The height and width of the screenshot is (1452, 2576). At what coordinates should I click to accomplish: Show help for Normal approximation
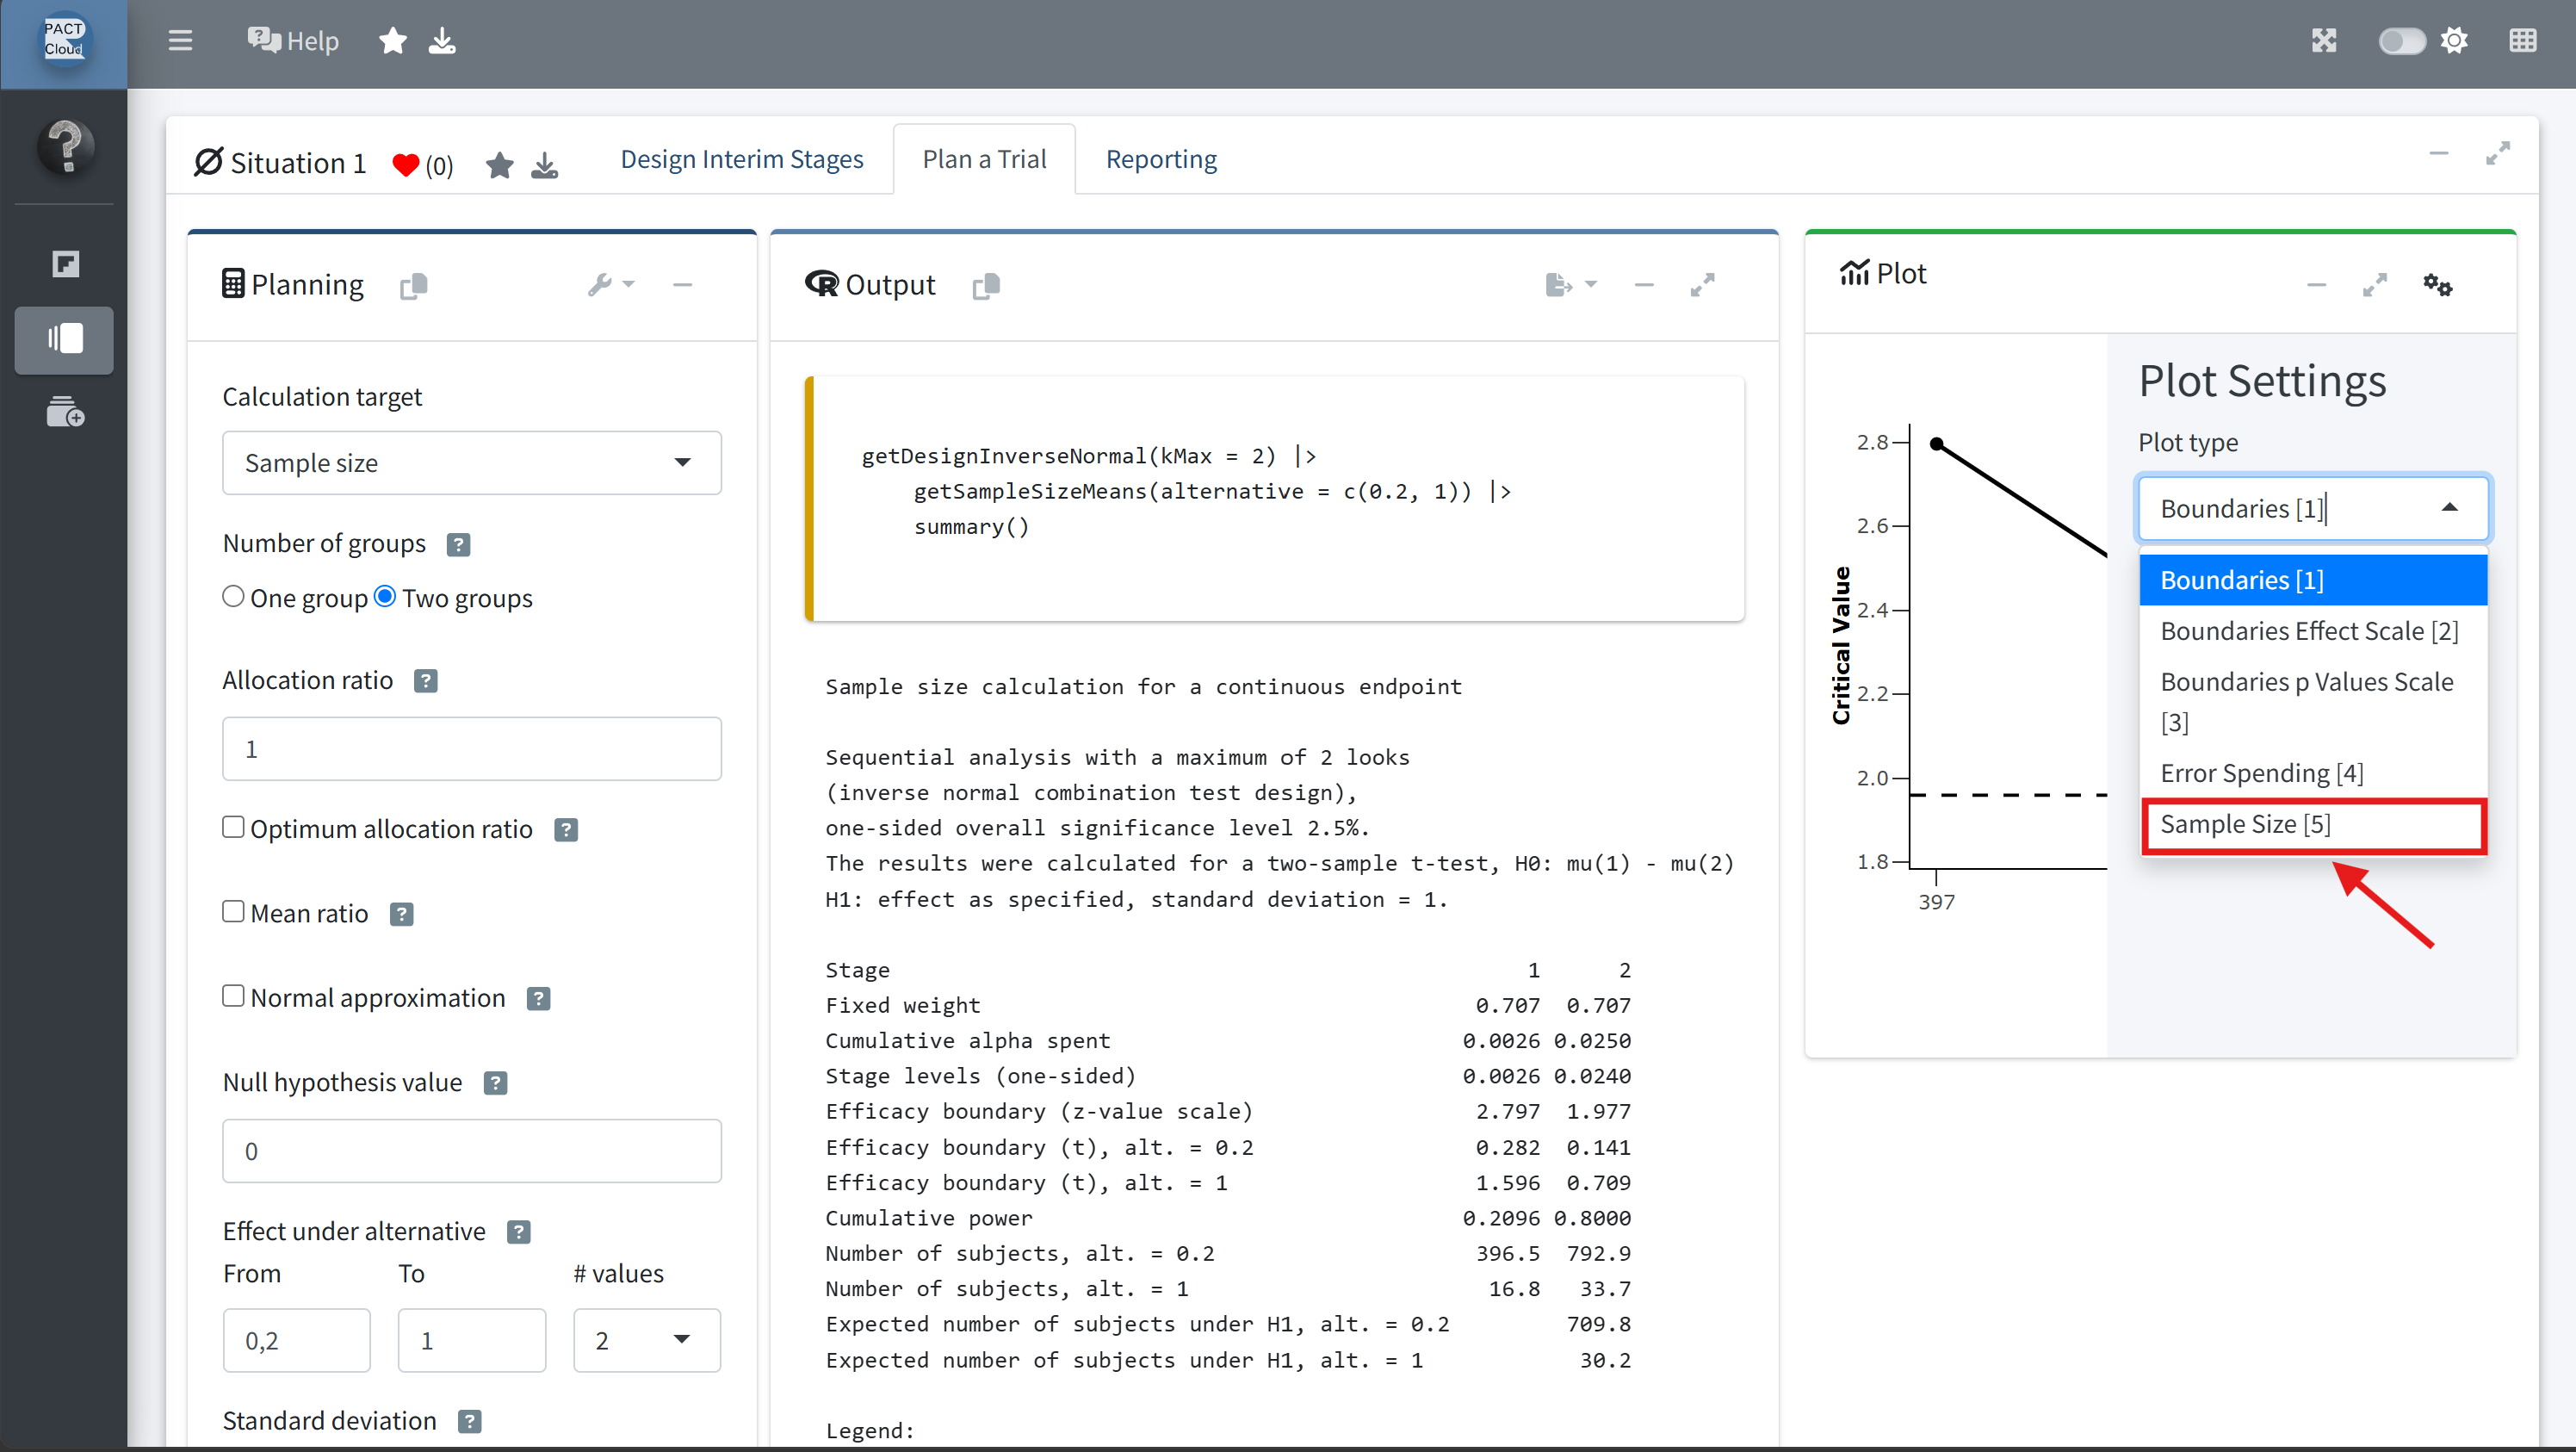pyautogui.click(x=538, y=999)
